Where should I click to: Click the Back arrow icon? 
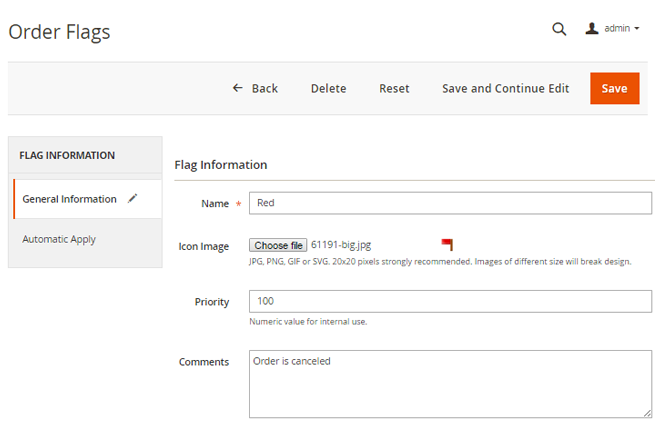[238, 88]
